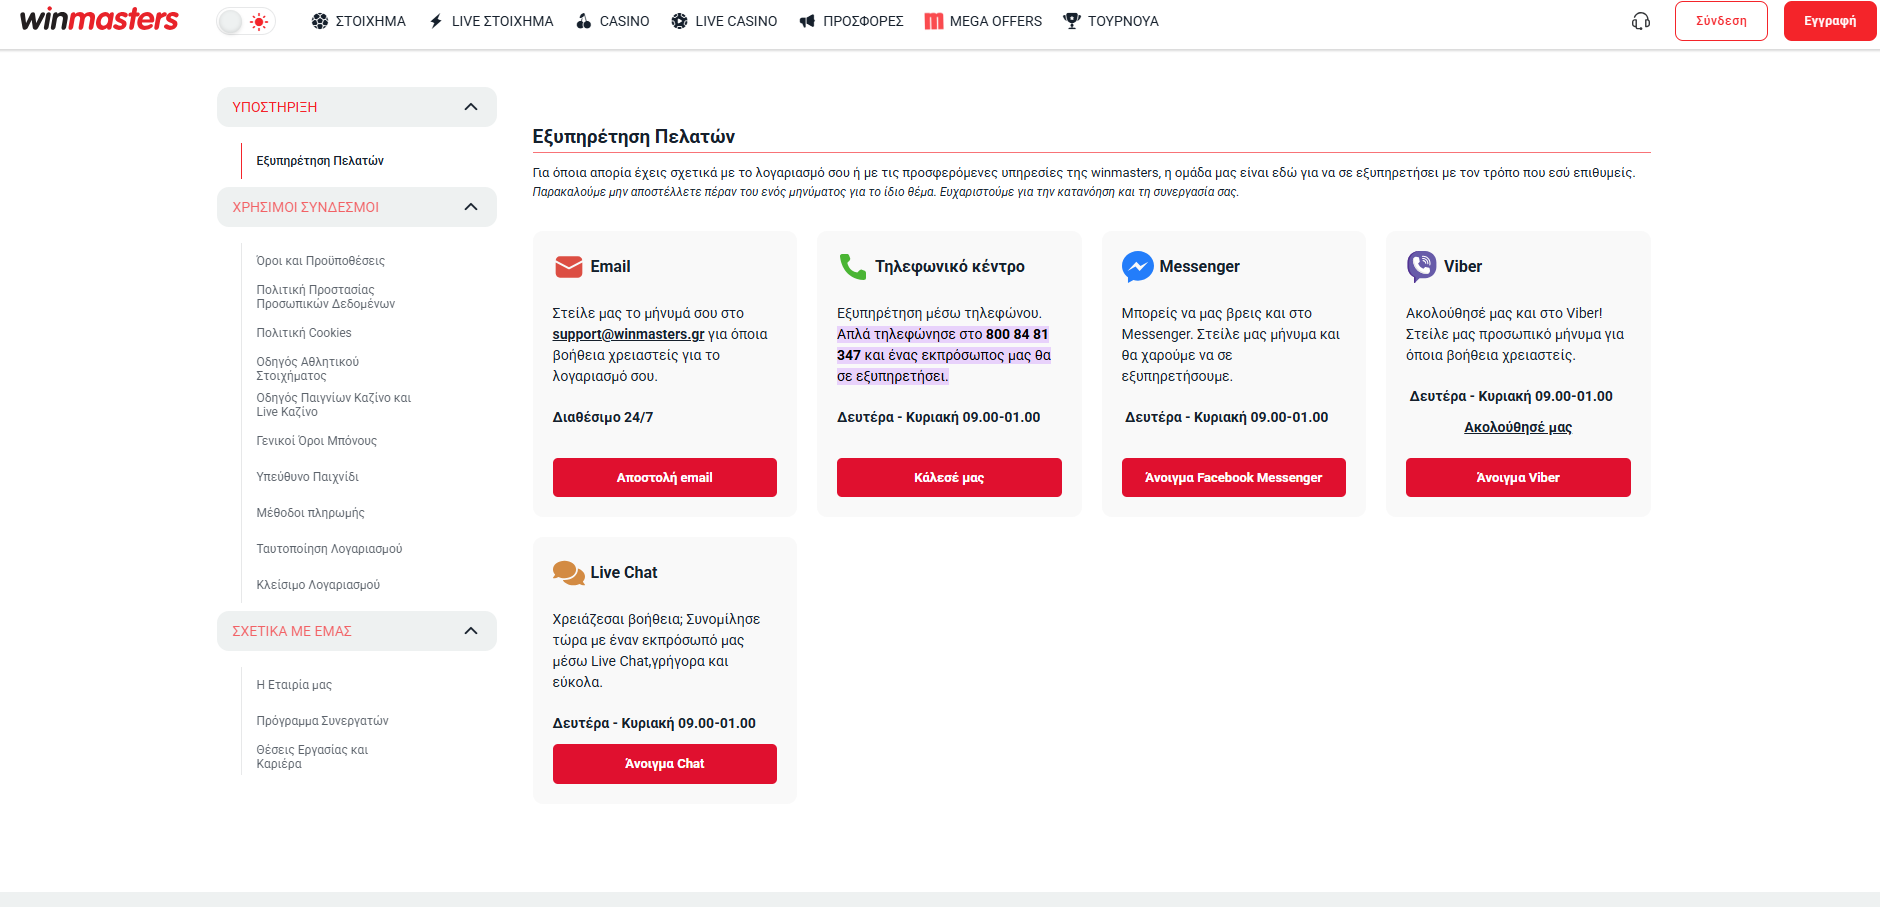Image resolution: width=1880 pixels, height=907 pixels.
Task: Click the headset support icon
Action: (1641, 21)
